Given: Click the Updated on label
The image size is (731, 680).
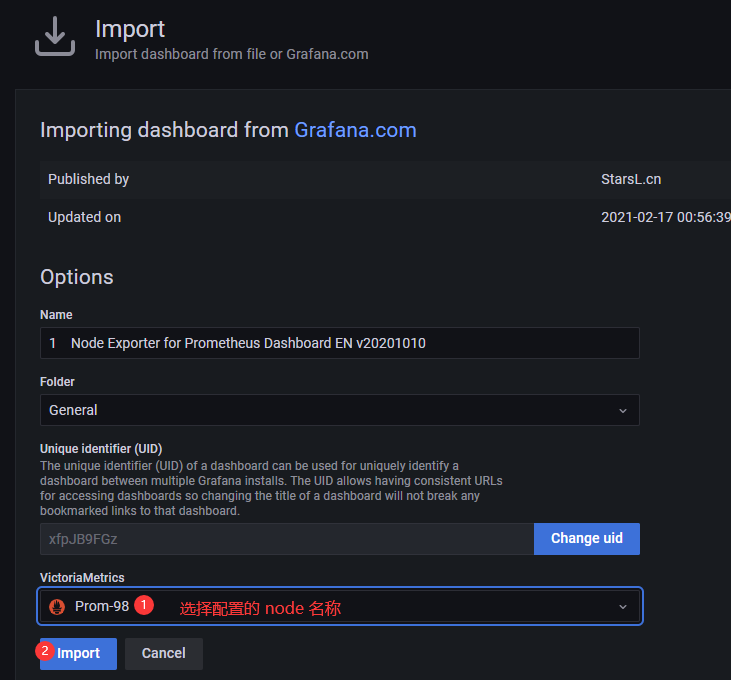Looking at the screenshot, I should (x=84, y=217).
